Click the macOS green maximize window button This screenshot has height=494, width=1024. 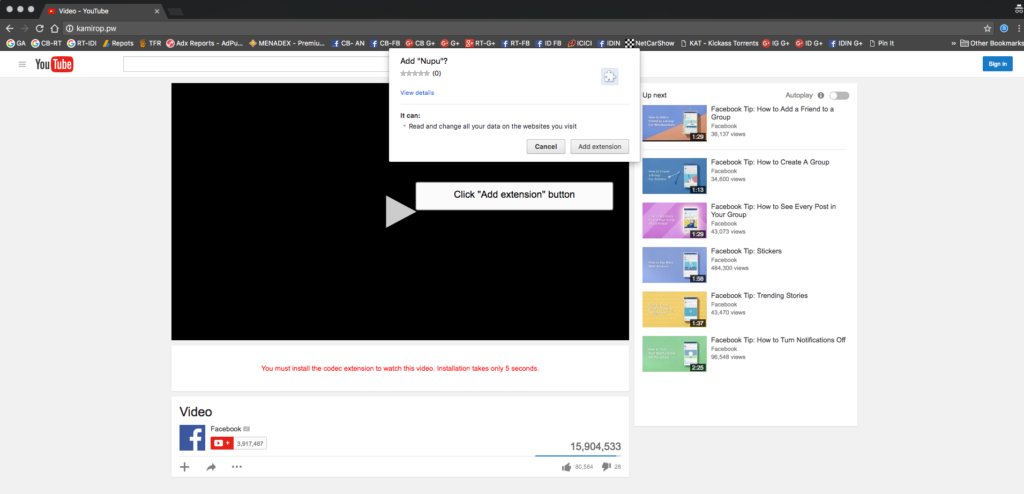(31, 10)
